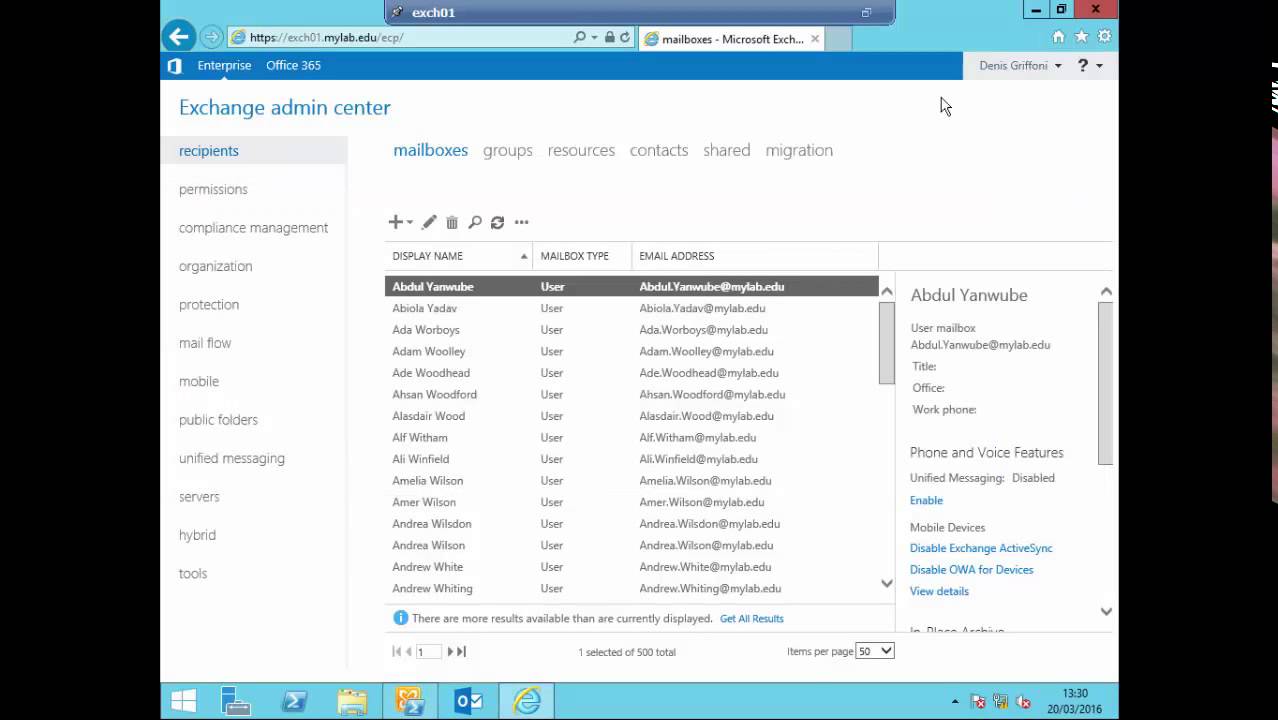Close the mailboxes browser tab
This screenshot has width=1278, height=720.
click(815, 39)
